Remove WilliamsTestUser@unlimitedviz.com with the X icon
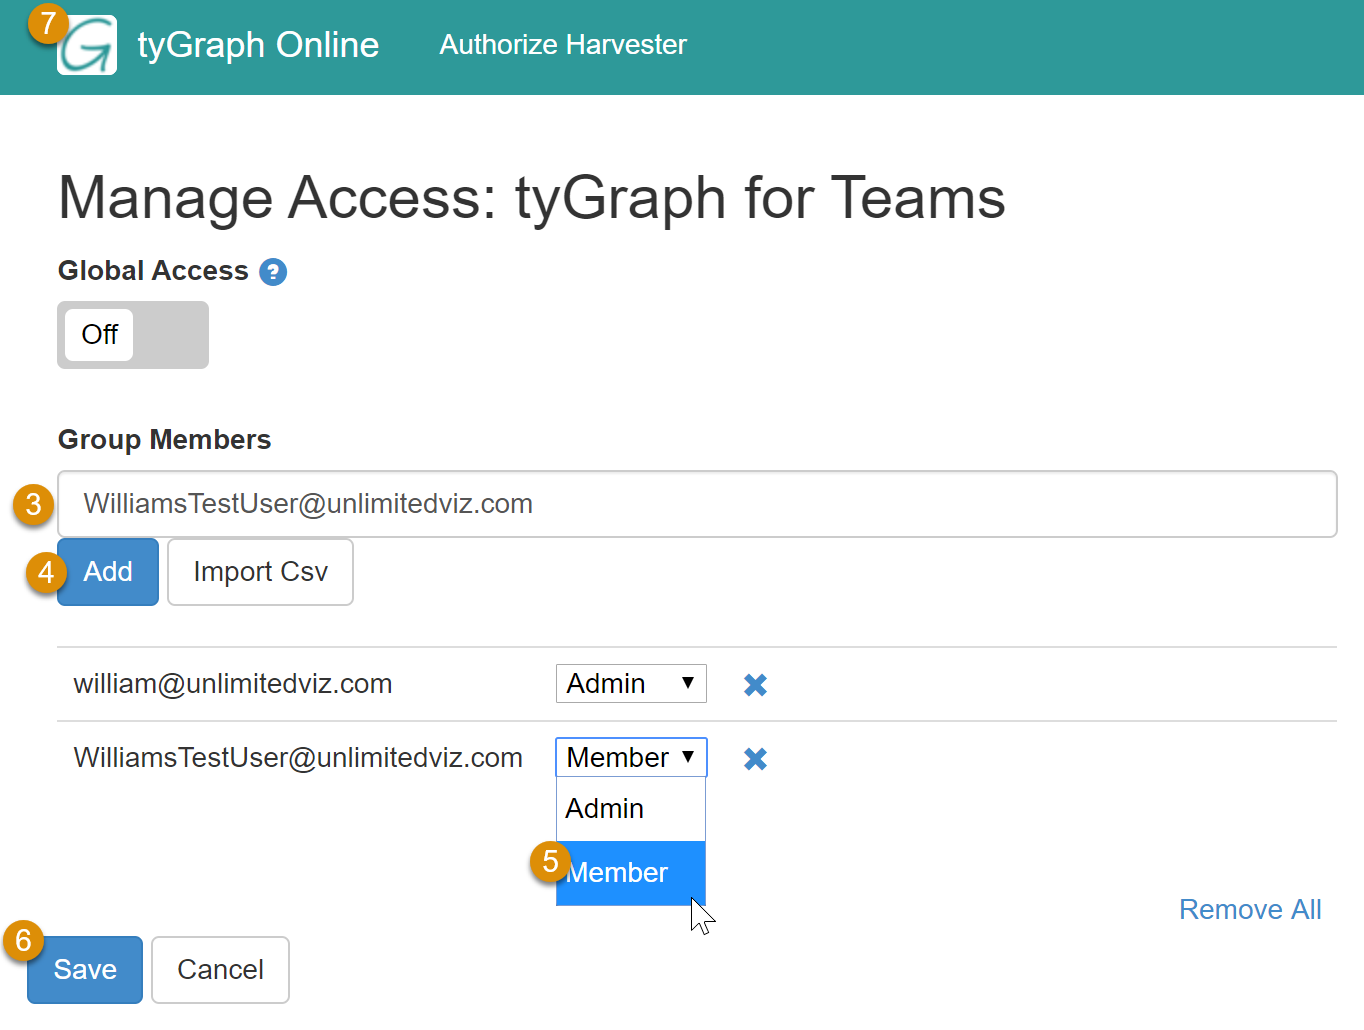The image size is (1364, 1030). pos(756,759)
